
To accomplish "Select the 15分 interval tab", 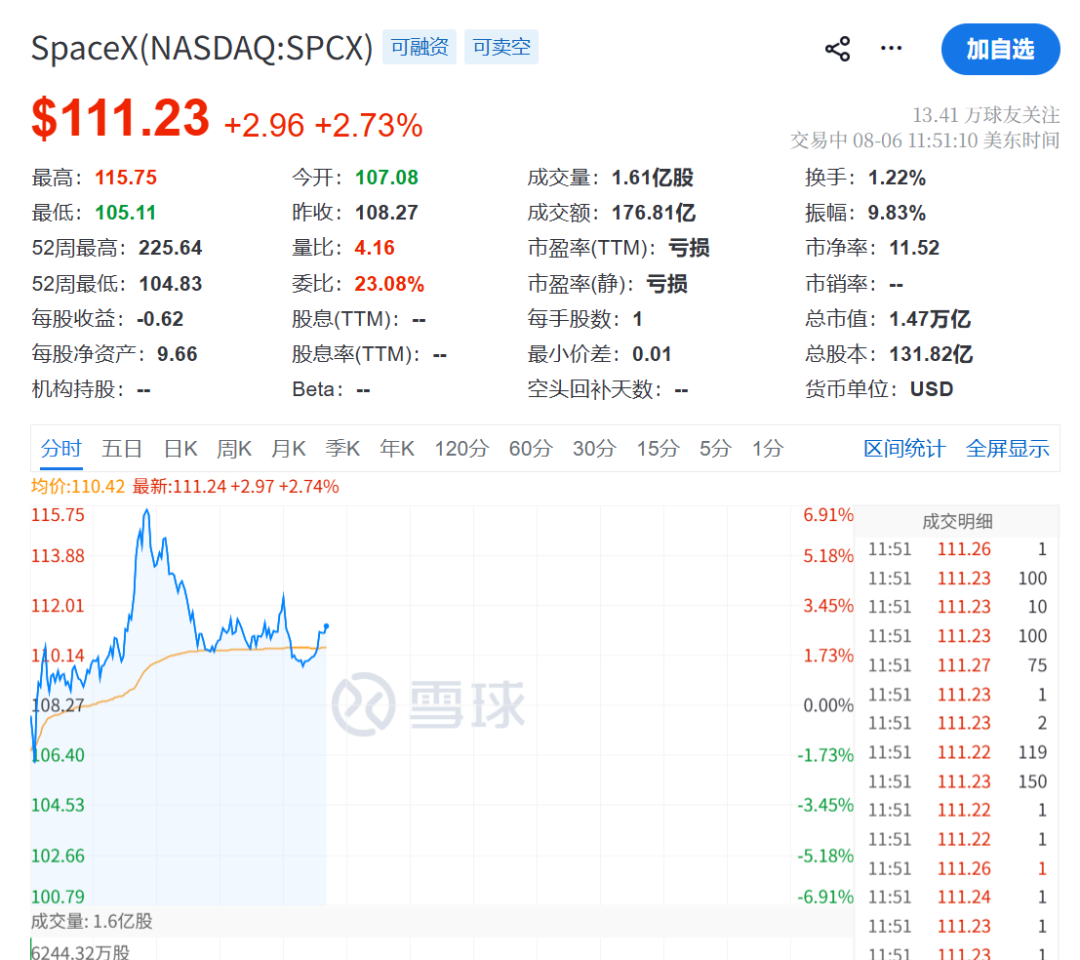I will (x=658, y=448).
